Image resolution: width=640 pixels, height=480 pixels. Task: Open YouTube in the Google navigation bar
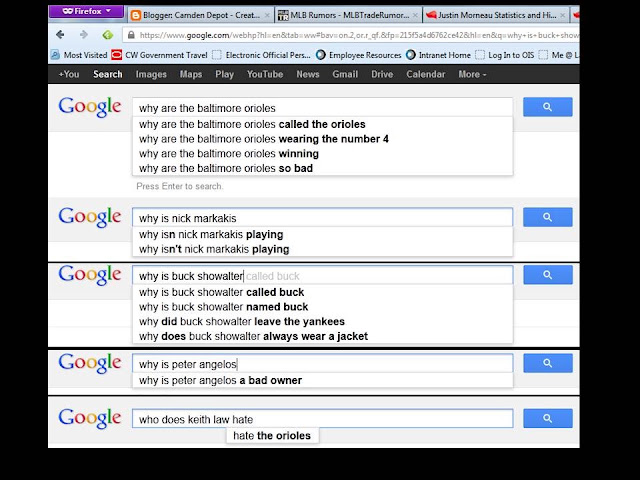[x=264, y=74]
